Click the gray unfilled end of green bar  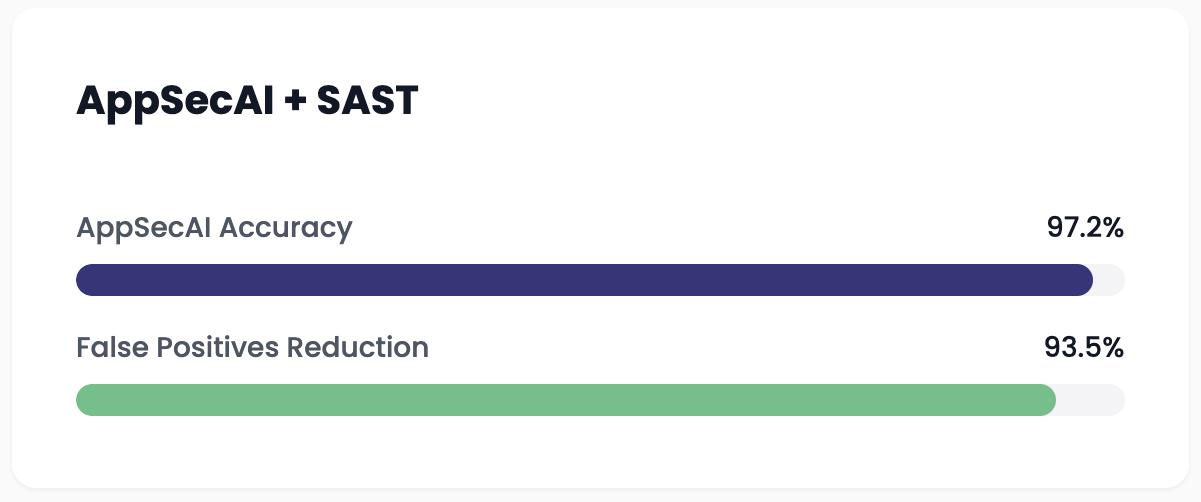pos(1091,399)
